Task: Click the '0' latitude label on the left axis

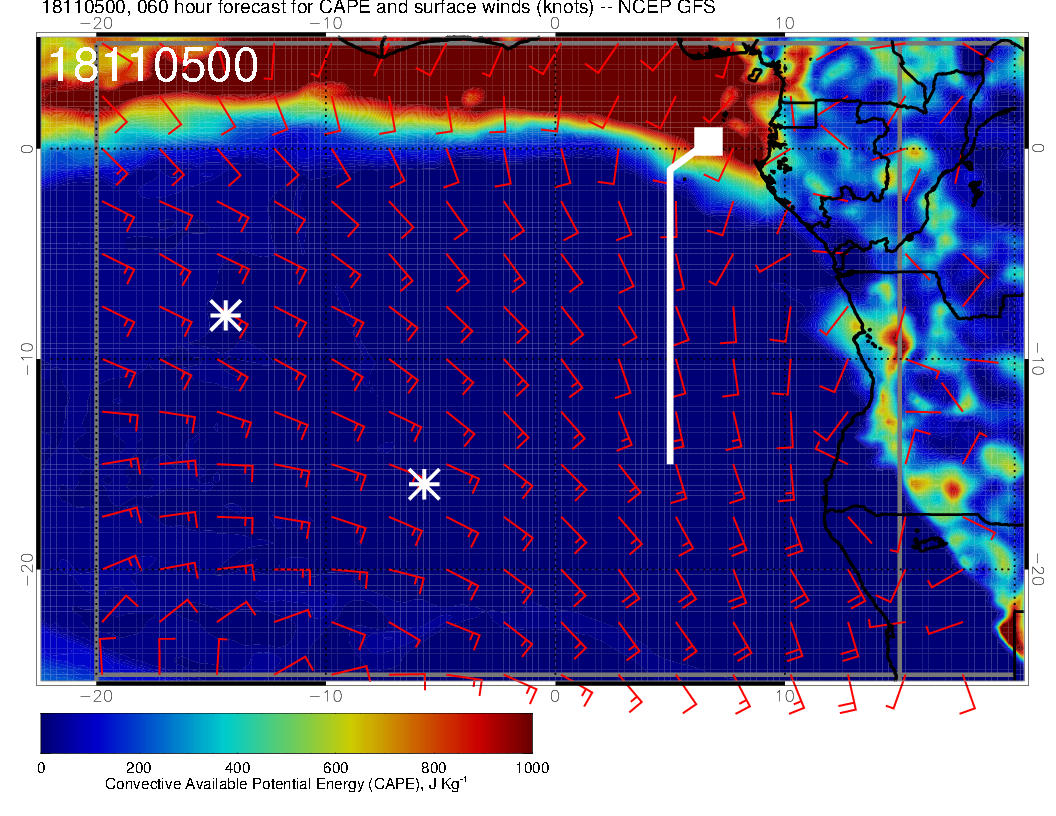Action: tap(26, 149)
